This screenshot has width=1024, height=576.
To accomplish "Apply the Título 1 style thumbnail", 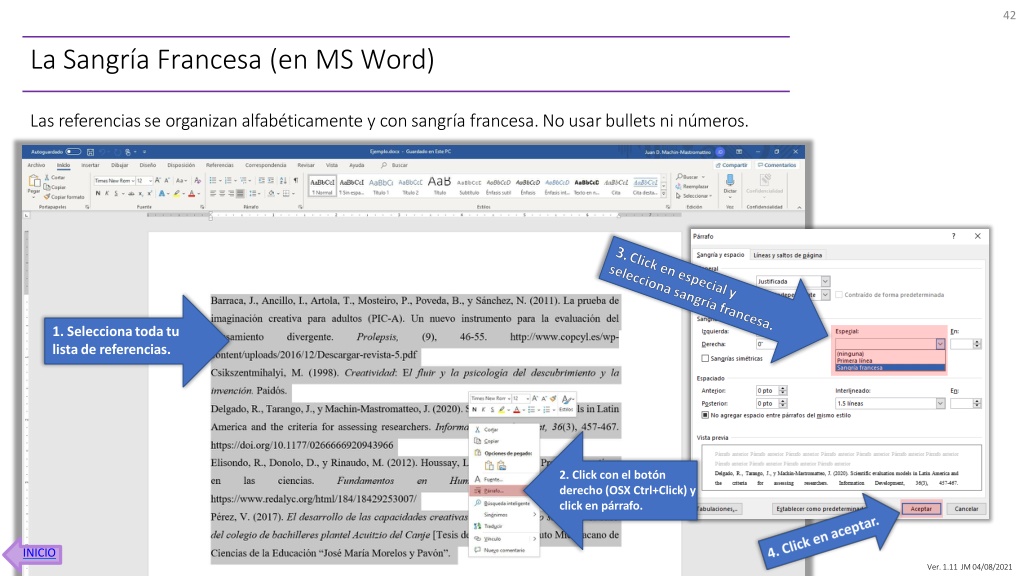I will pos(381,186).
